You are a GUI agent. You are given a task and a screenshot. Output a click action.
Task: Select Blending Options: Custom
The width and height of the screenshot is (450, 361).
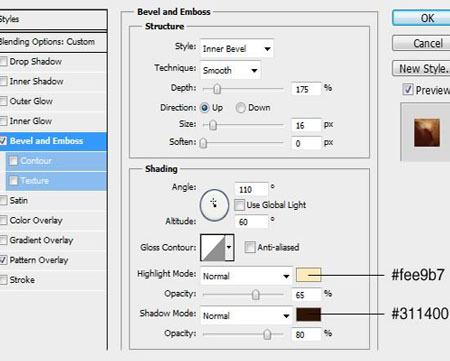tap(53, 42)
